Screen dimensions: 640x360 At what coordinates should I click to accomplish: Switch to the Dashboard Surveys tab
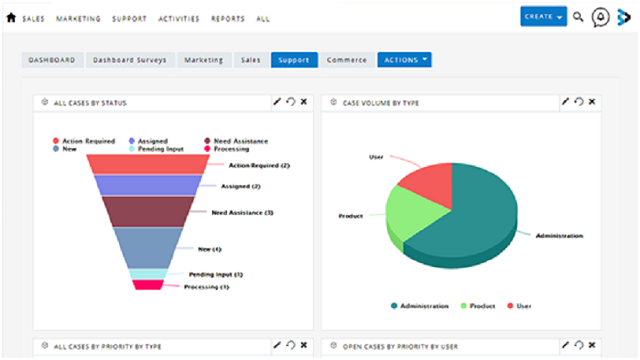pos(130,60)
